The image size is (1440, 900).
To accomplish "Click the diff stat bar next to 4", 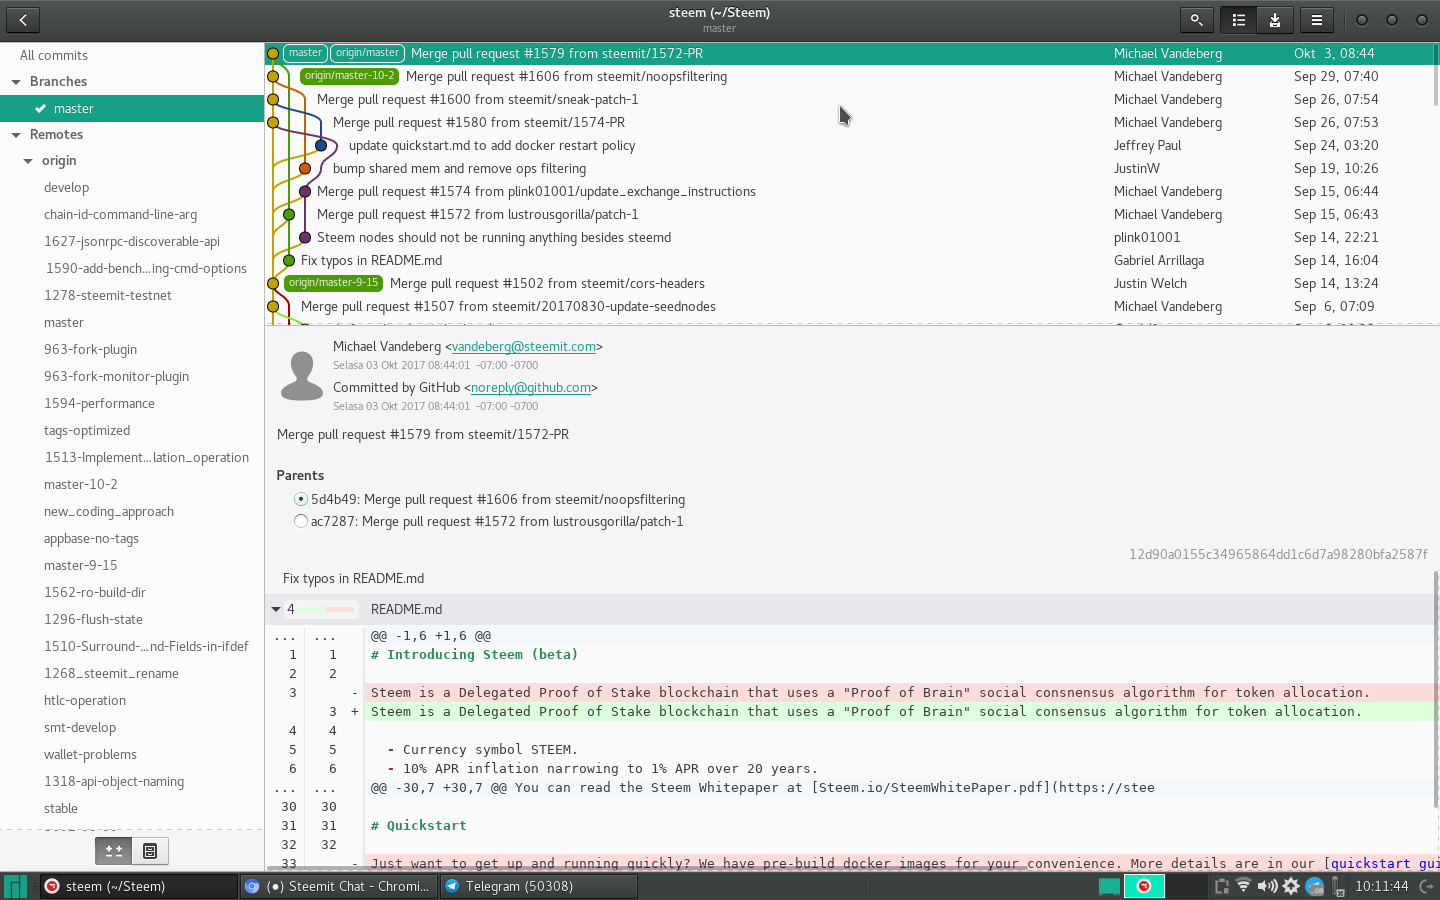I will click(x=326, y=609).
